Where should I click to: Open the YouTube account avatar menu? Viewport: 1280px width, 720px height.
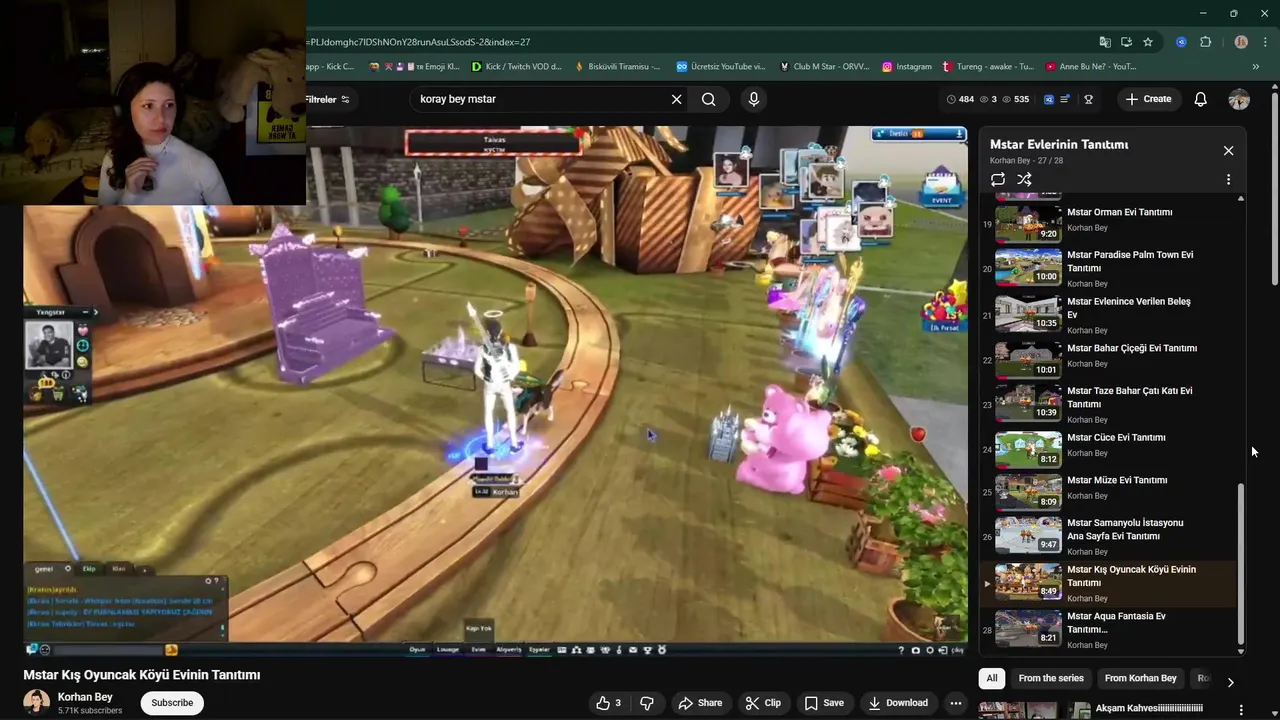[1239, 99]
